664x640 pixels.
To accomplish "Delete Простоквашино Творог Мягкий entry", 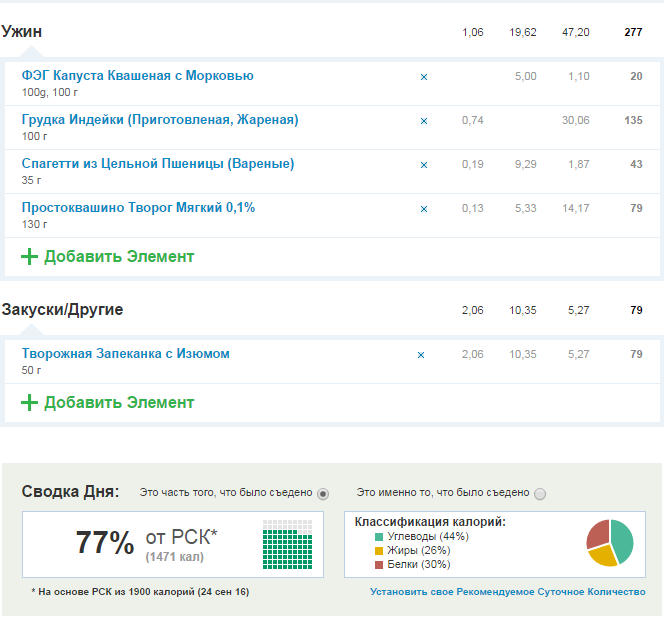I will [423, 209].
